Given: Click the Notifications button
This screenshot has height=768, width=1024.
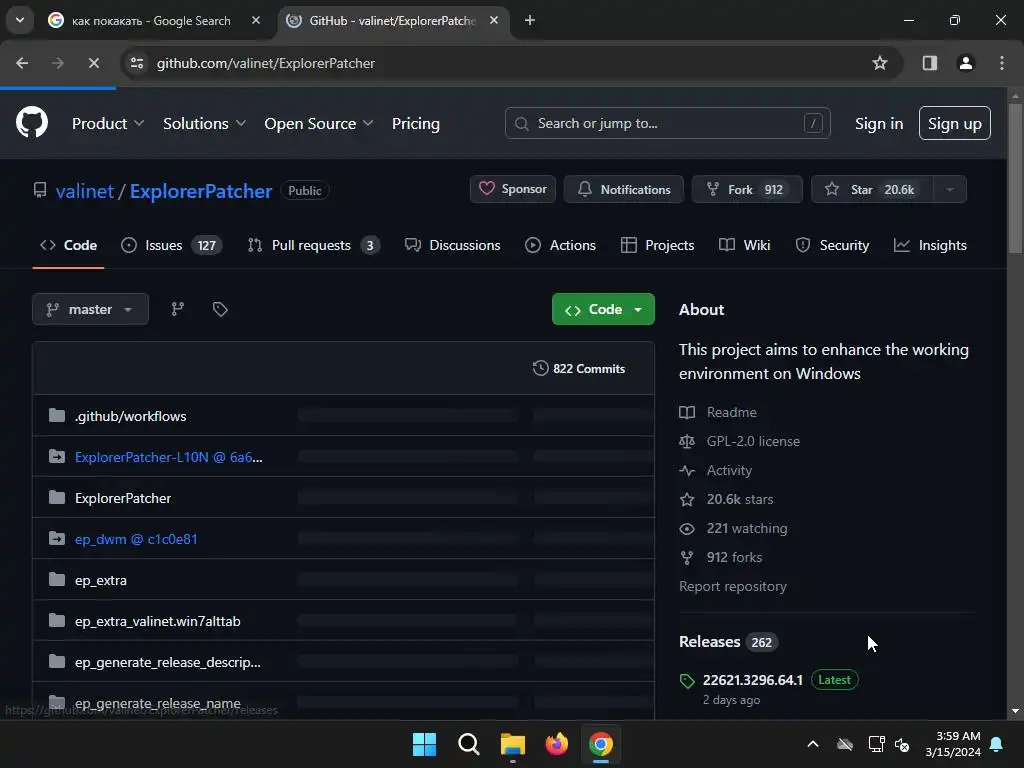Looking at the screenshot, I should (x=624, y=189).
